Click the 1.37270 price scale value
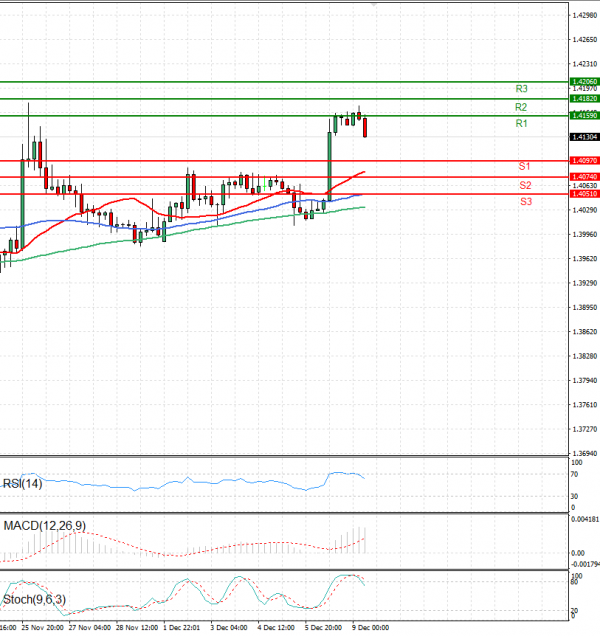The width and height of the screenshot is (600, 636). coord(585,429)
